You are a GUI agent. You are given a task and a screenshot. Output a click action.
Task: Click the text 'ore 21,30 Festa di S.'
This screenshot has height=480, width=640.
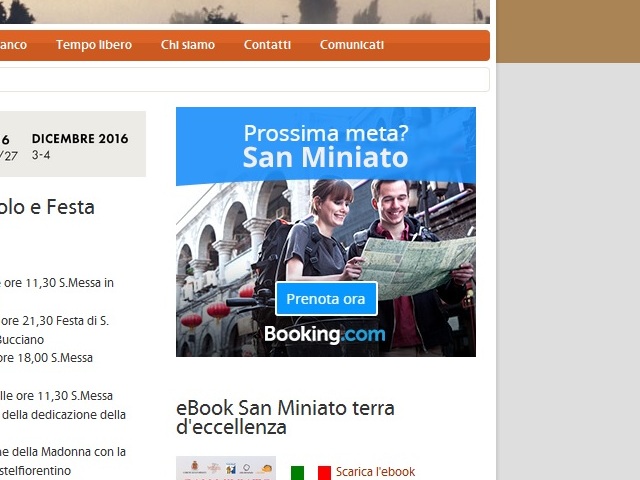click(x=54, y=321)
